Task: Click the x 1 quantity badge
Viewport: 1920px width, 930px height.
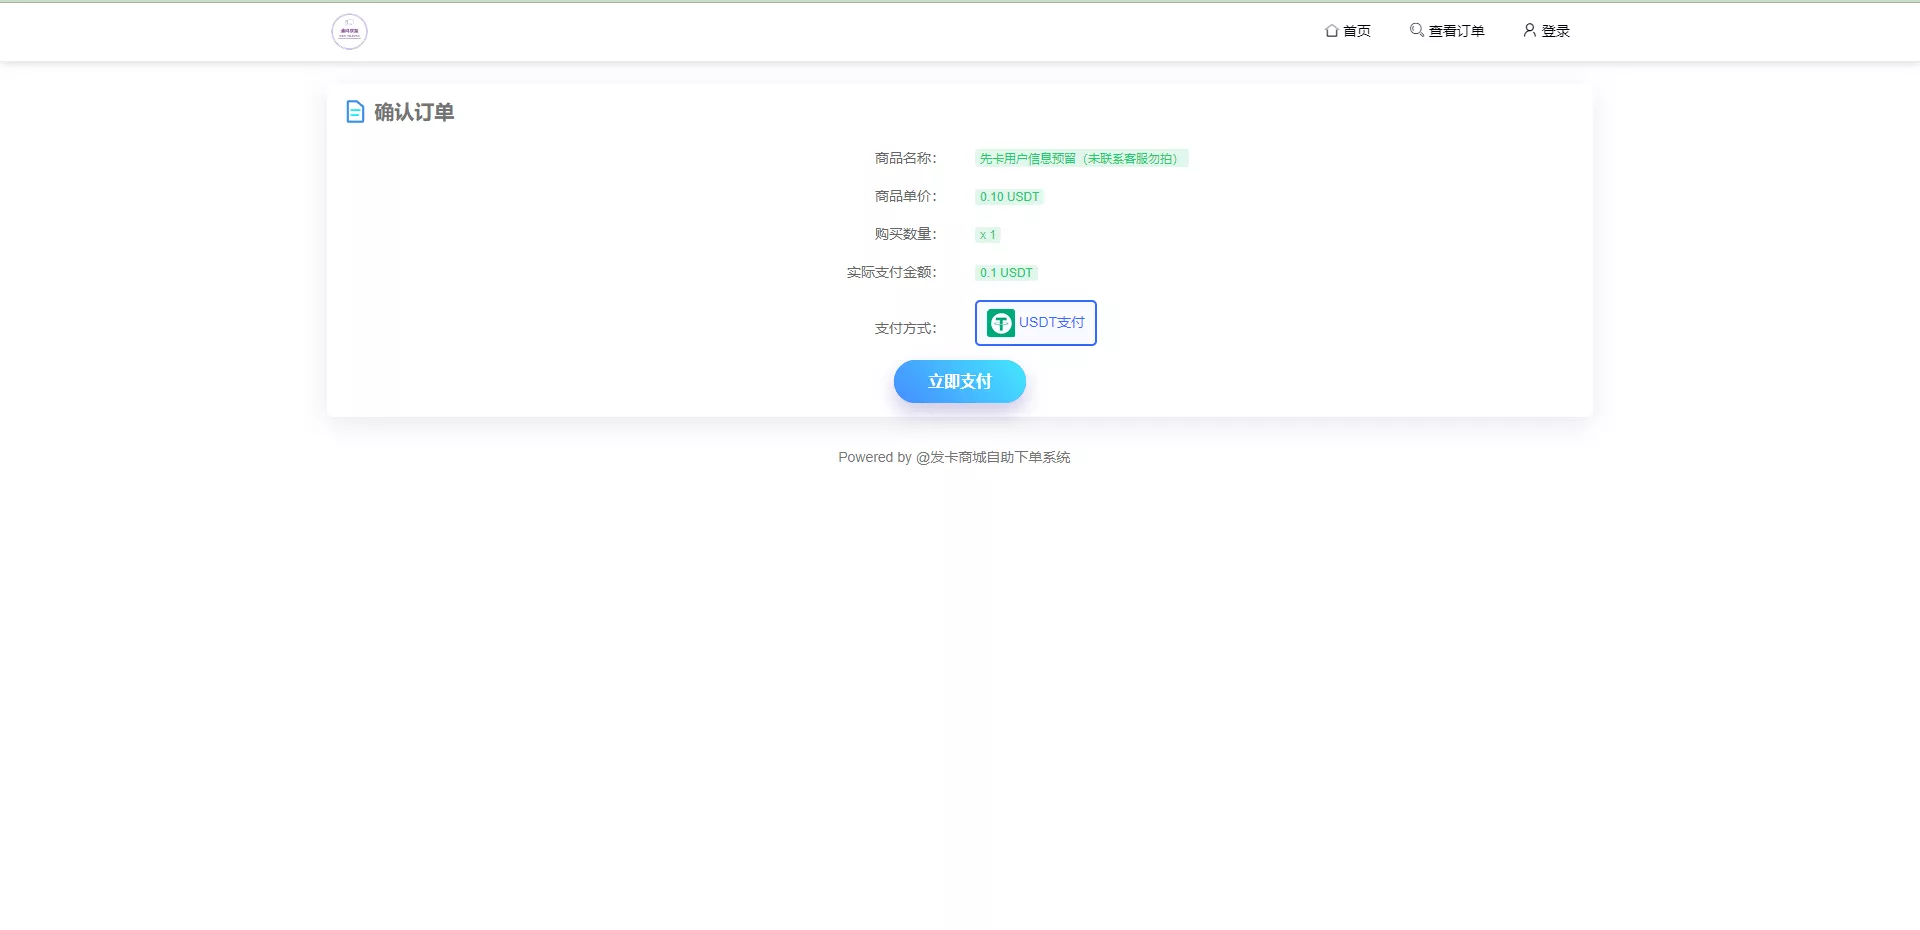Action: [x=988, y=234]
